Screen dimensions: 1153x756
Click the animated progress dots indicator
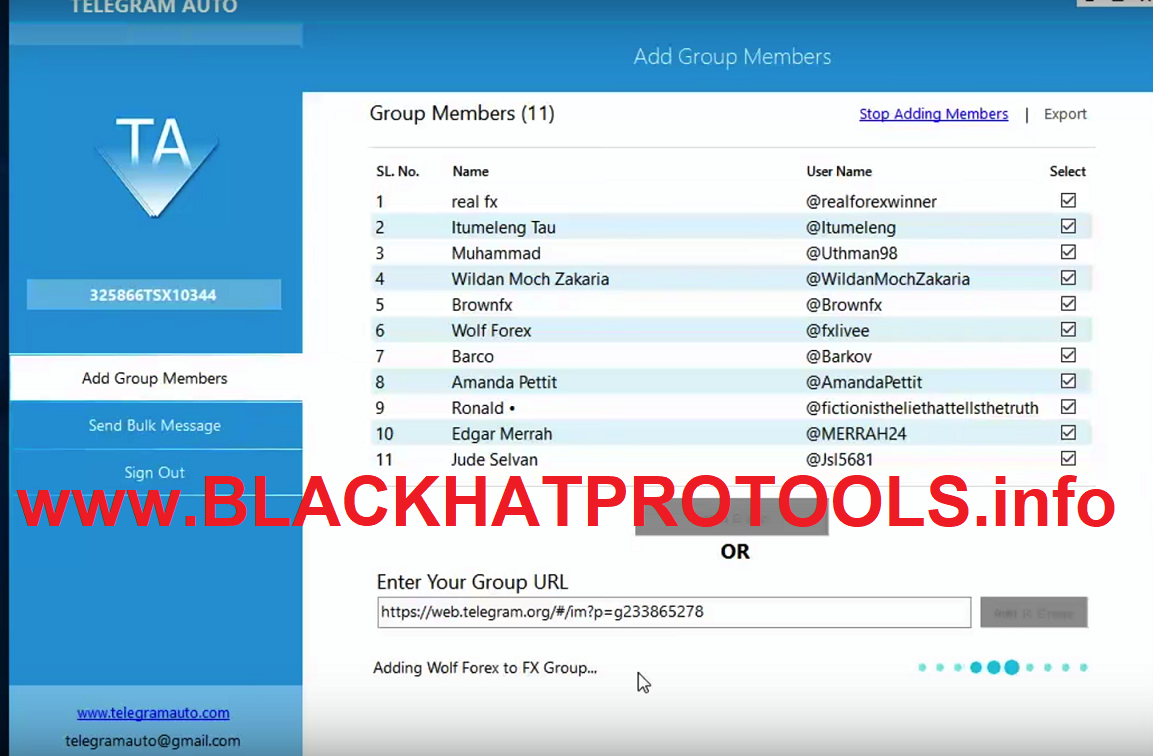1002,667
